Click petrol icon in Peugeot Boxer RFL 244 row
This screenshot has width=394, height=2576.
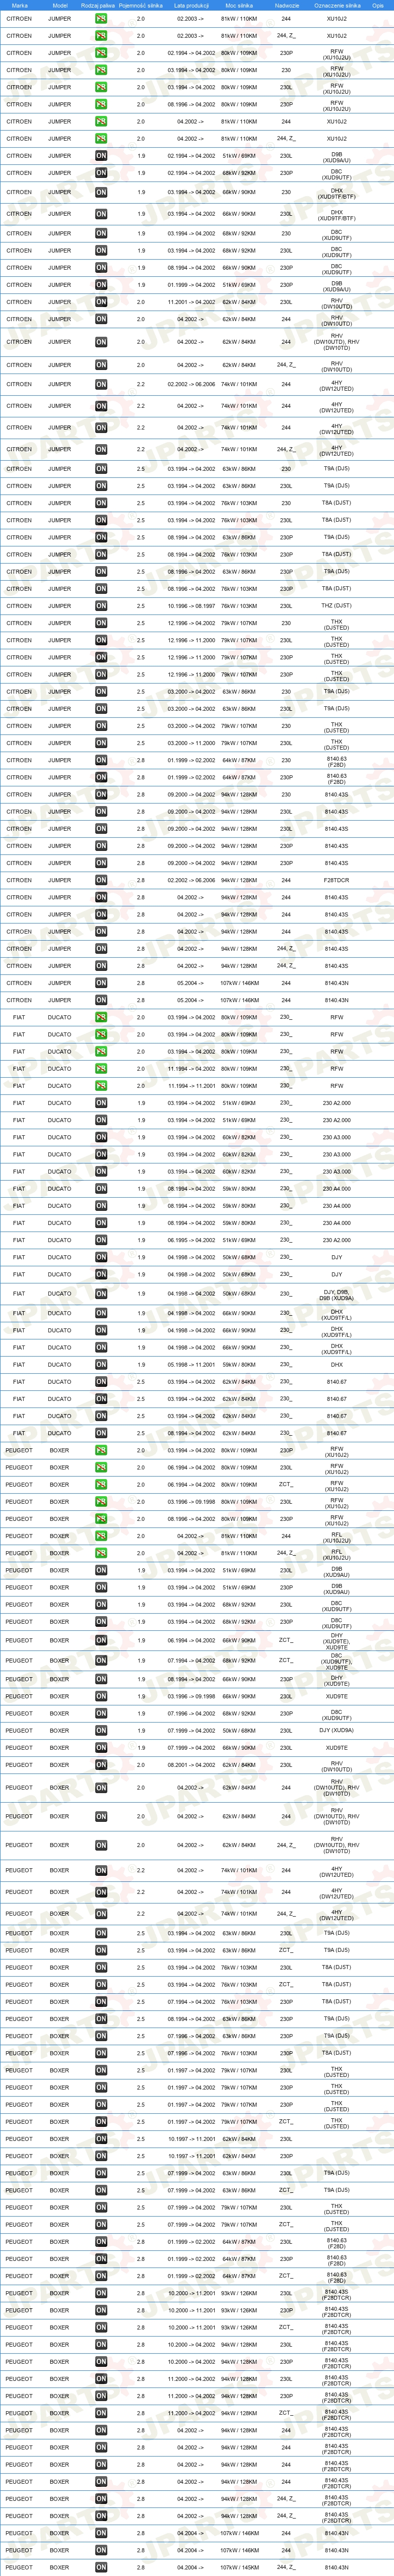point(101,1536)
